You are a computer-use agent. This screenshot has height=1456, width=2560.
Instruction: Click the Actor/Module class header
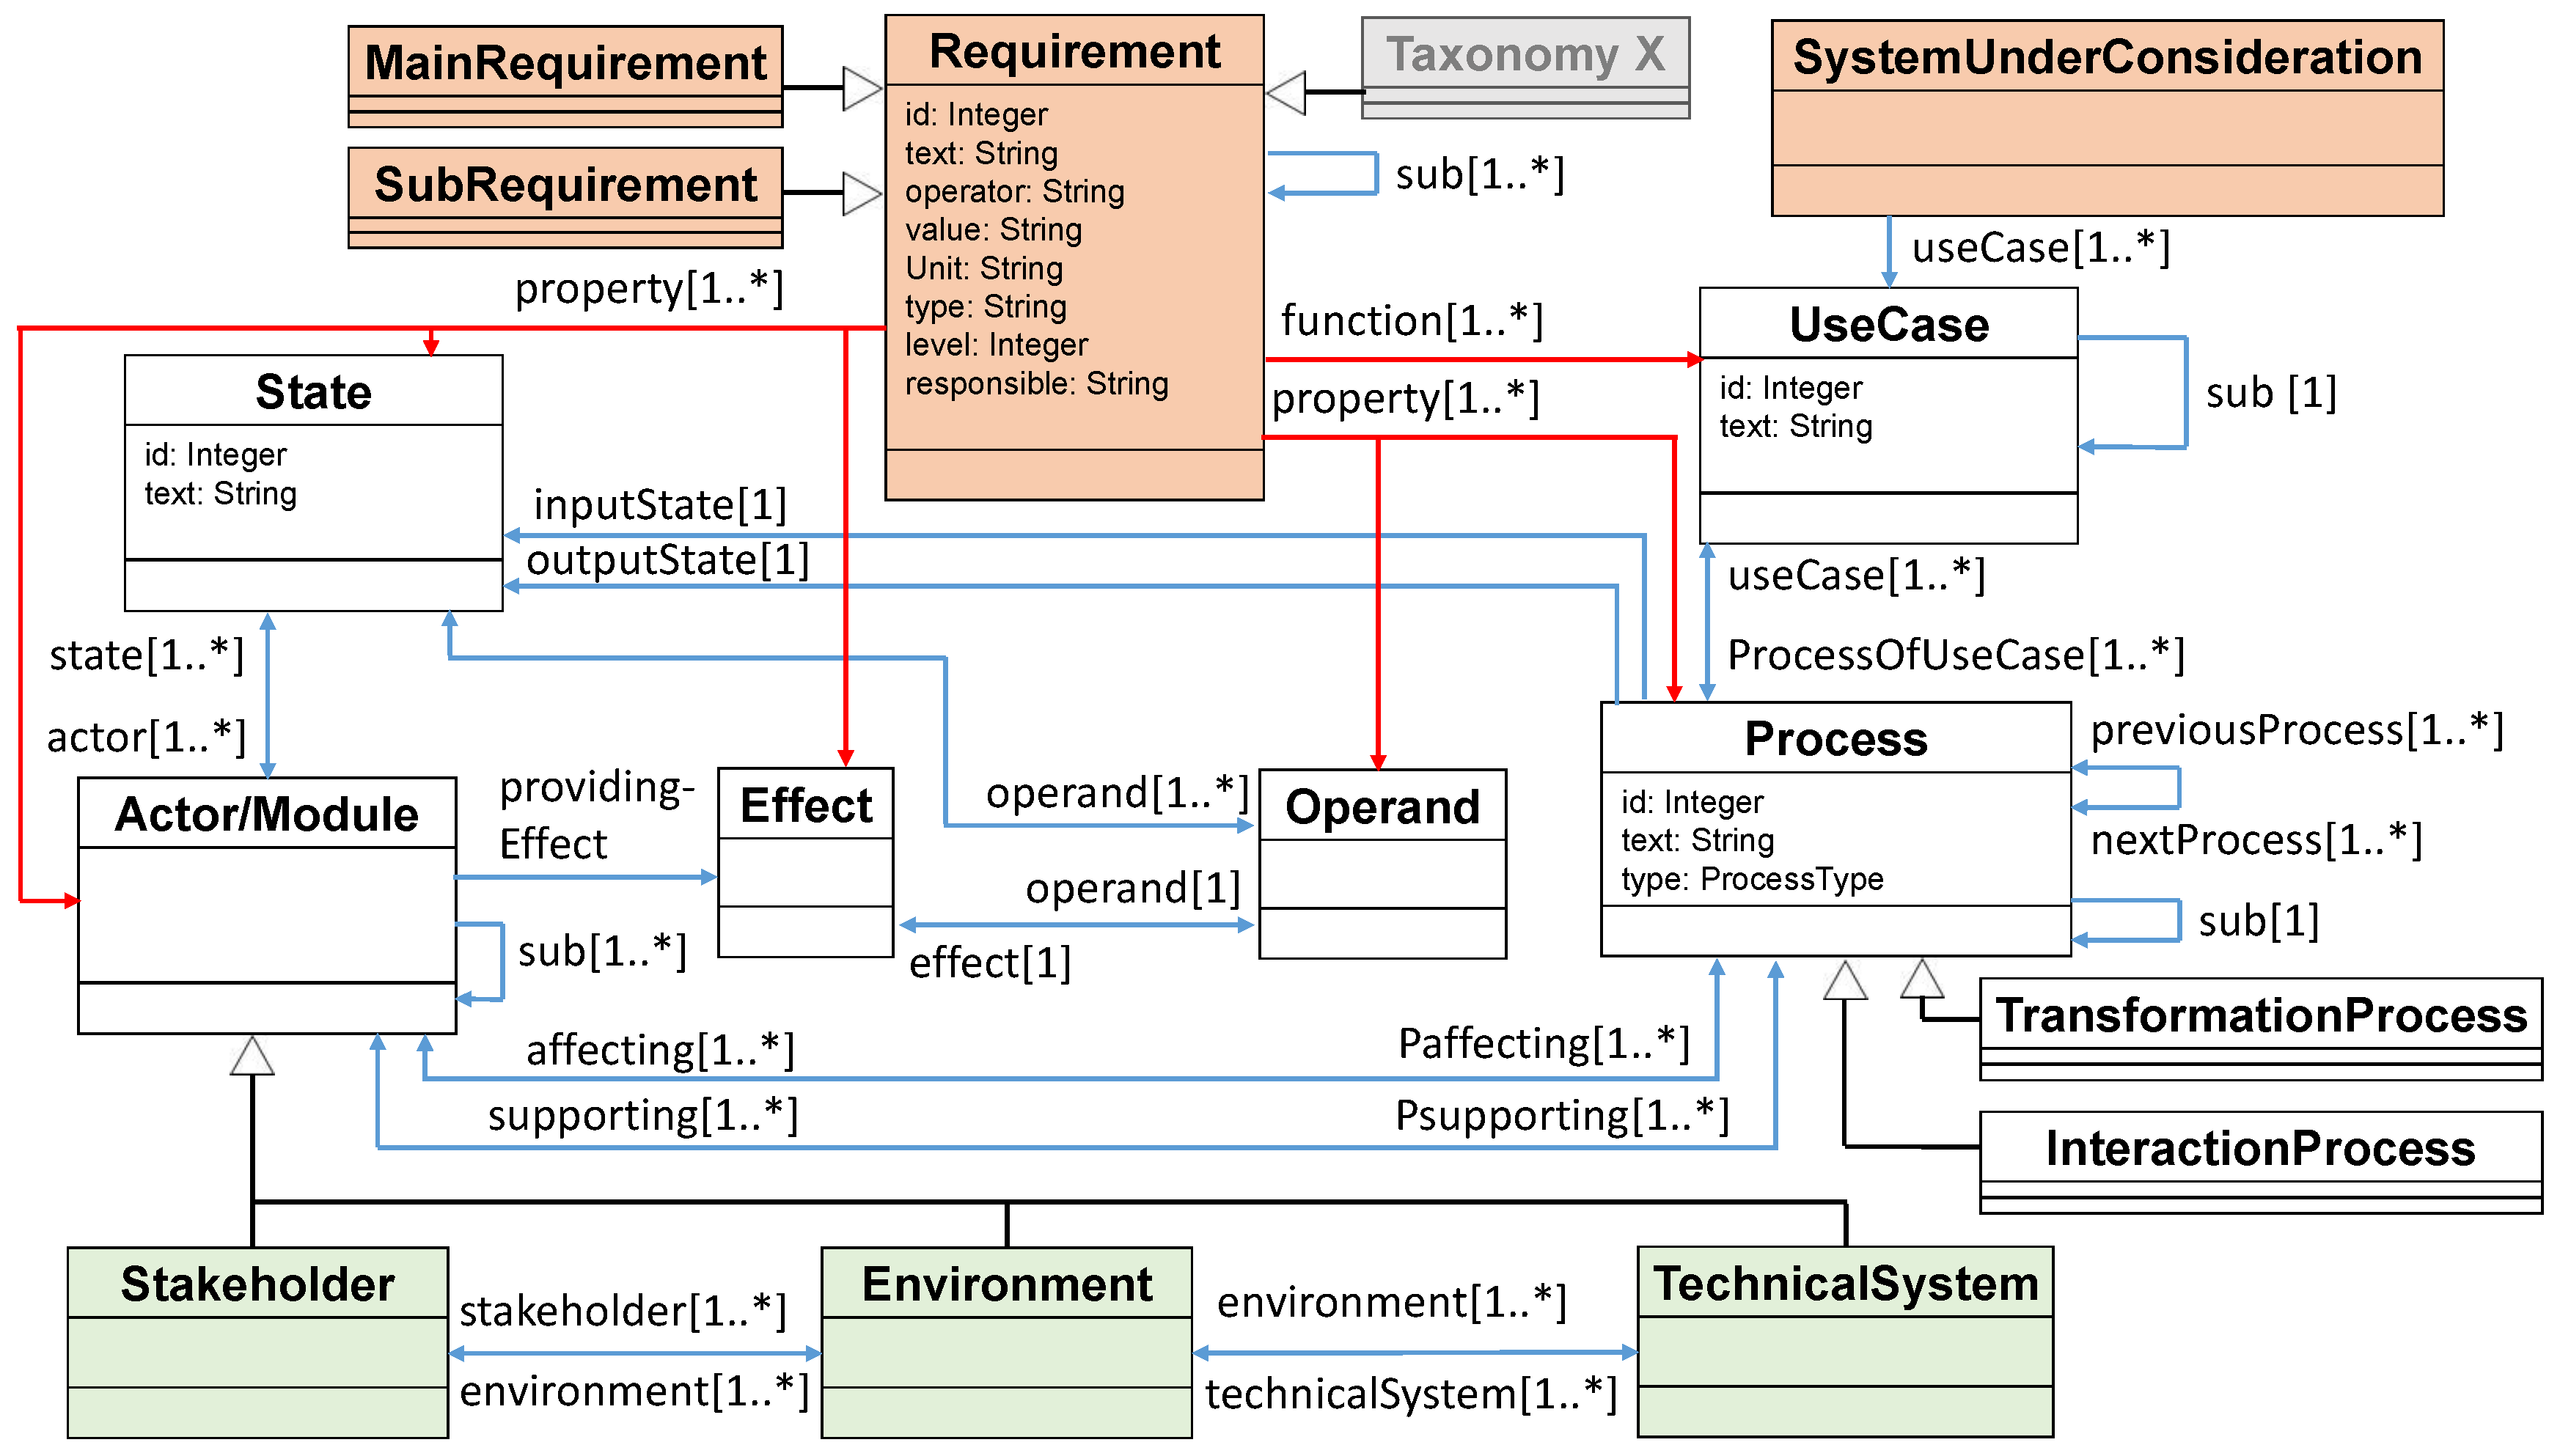point(266,813)
